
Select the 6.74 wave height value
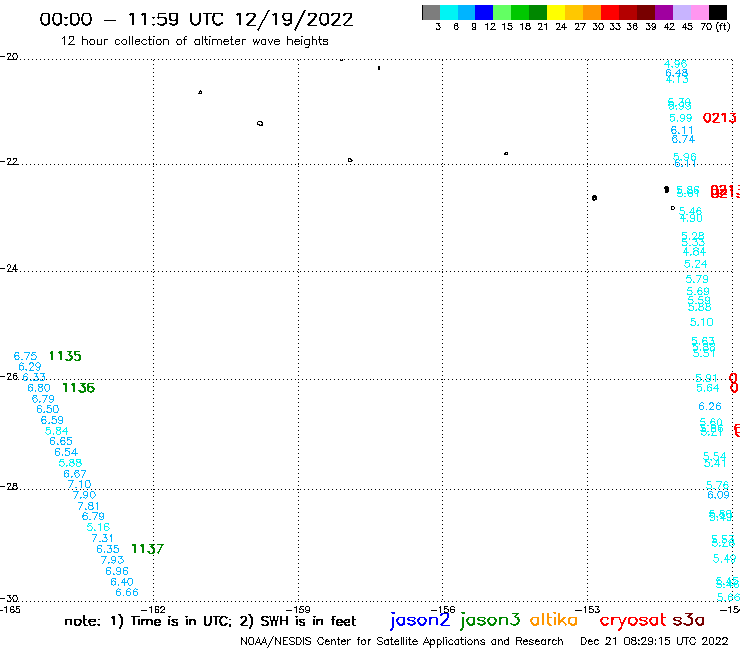pos(683,139)
